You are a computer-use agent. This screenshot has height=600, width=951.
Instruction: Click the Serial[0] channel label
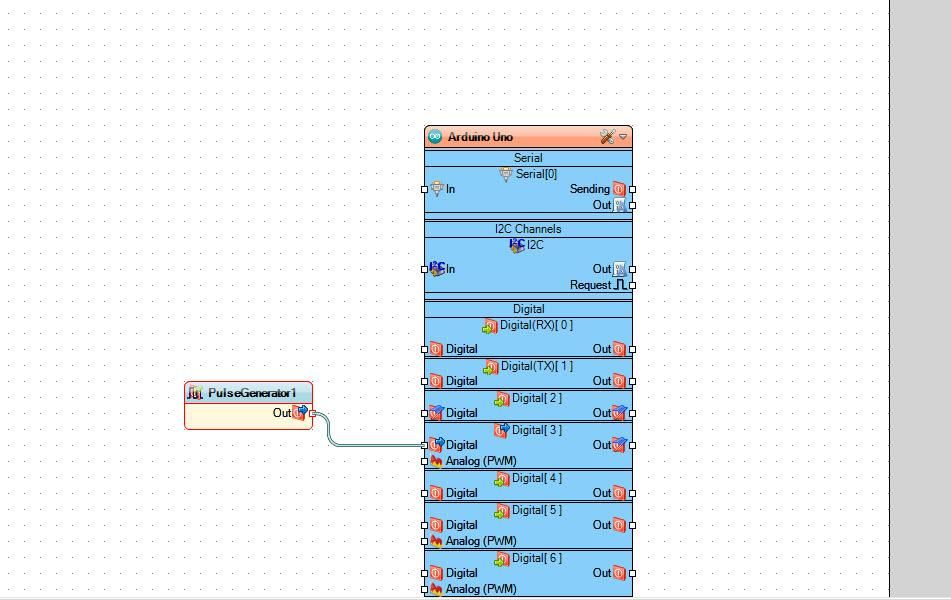[x=536, y=174]
